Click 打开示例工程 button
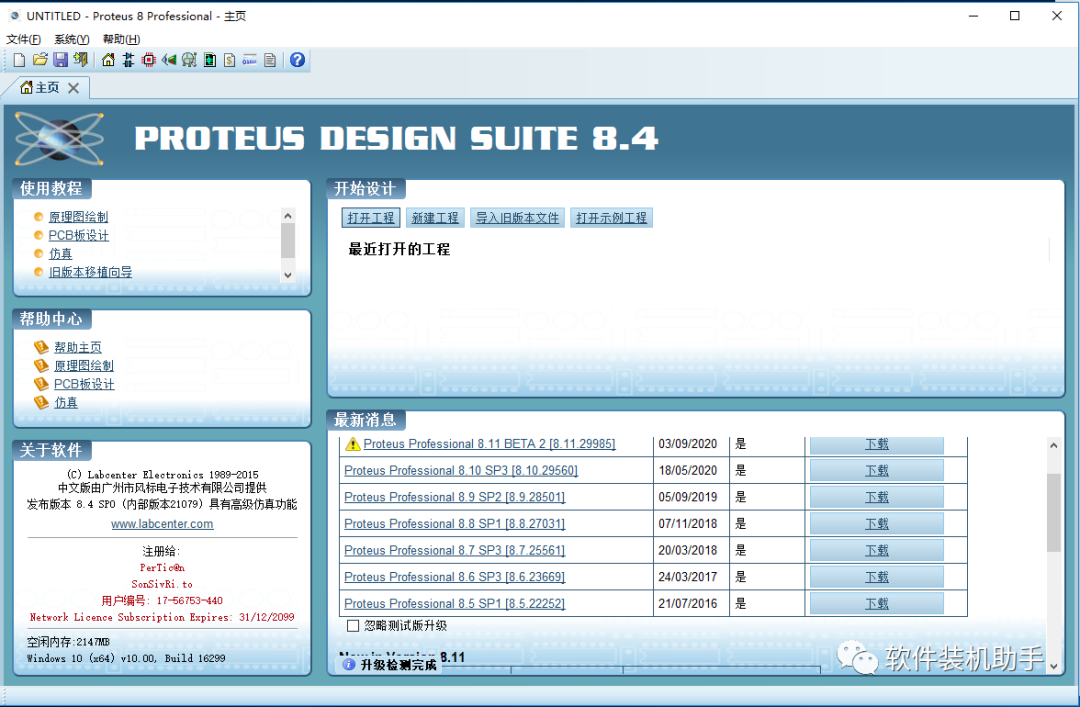Screen dimensions: 1080x707 pos(612,218)
